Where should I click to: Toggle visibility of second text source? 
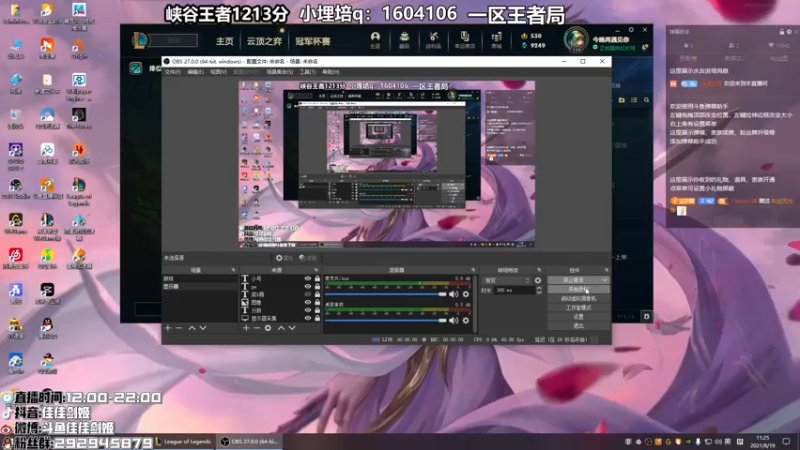308,287
